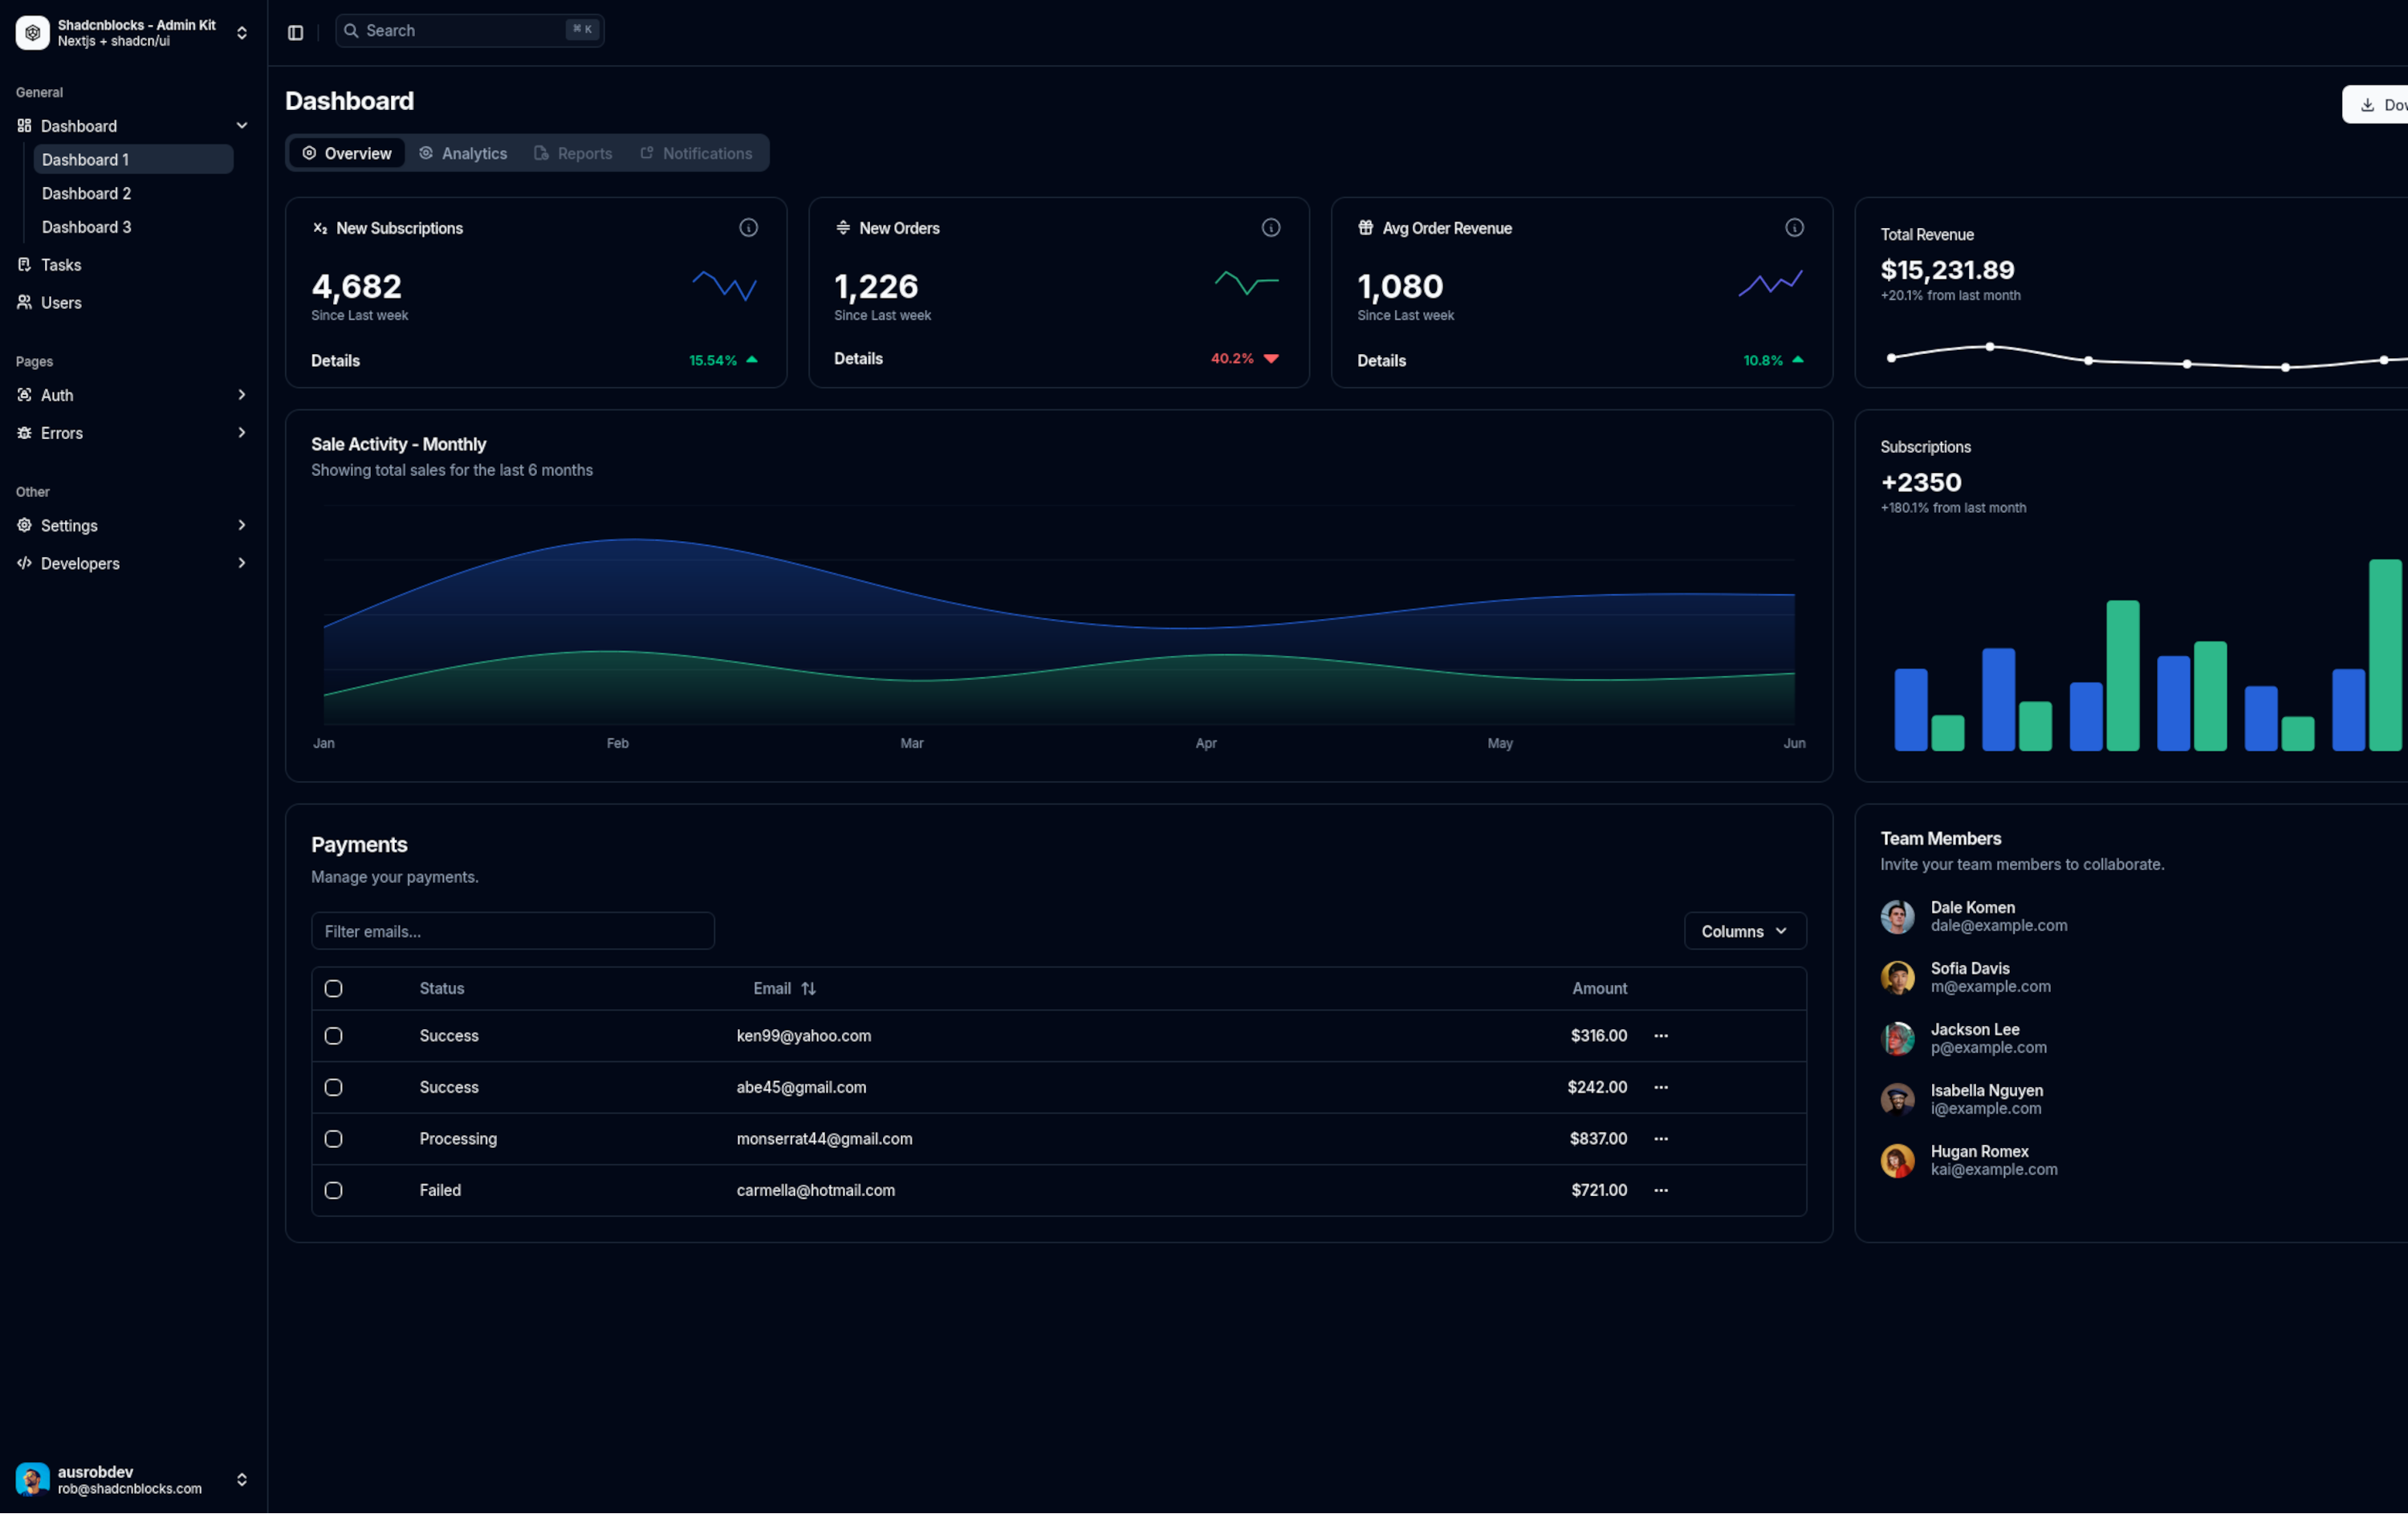Click Avg Order Revenue info icon
Image resolution: width=2408 pixels, height=1514 pixels.
click(1794, 228)
